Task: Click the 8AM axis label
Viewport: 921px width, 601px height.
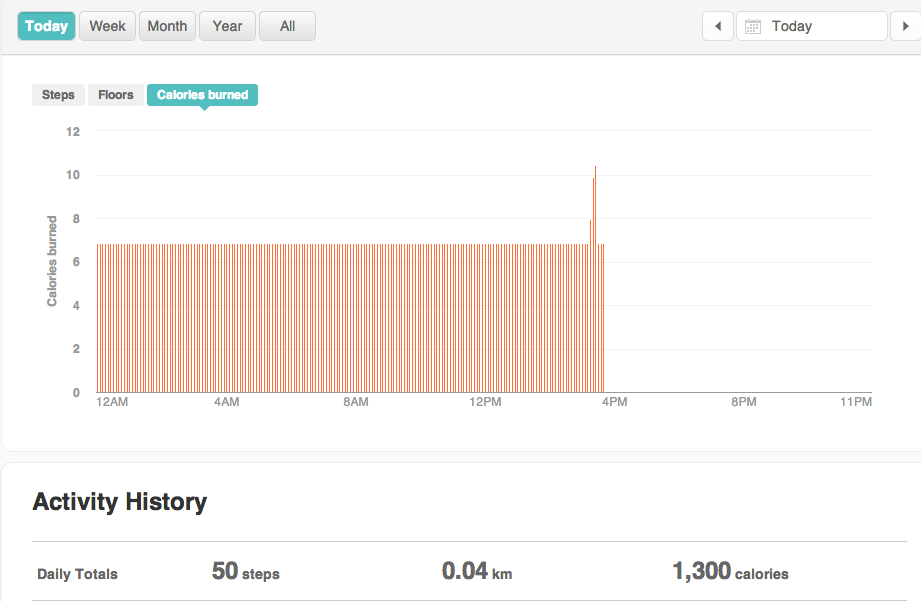Action: [x=356, y=402]
